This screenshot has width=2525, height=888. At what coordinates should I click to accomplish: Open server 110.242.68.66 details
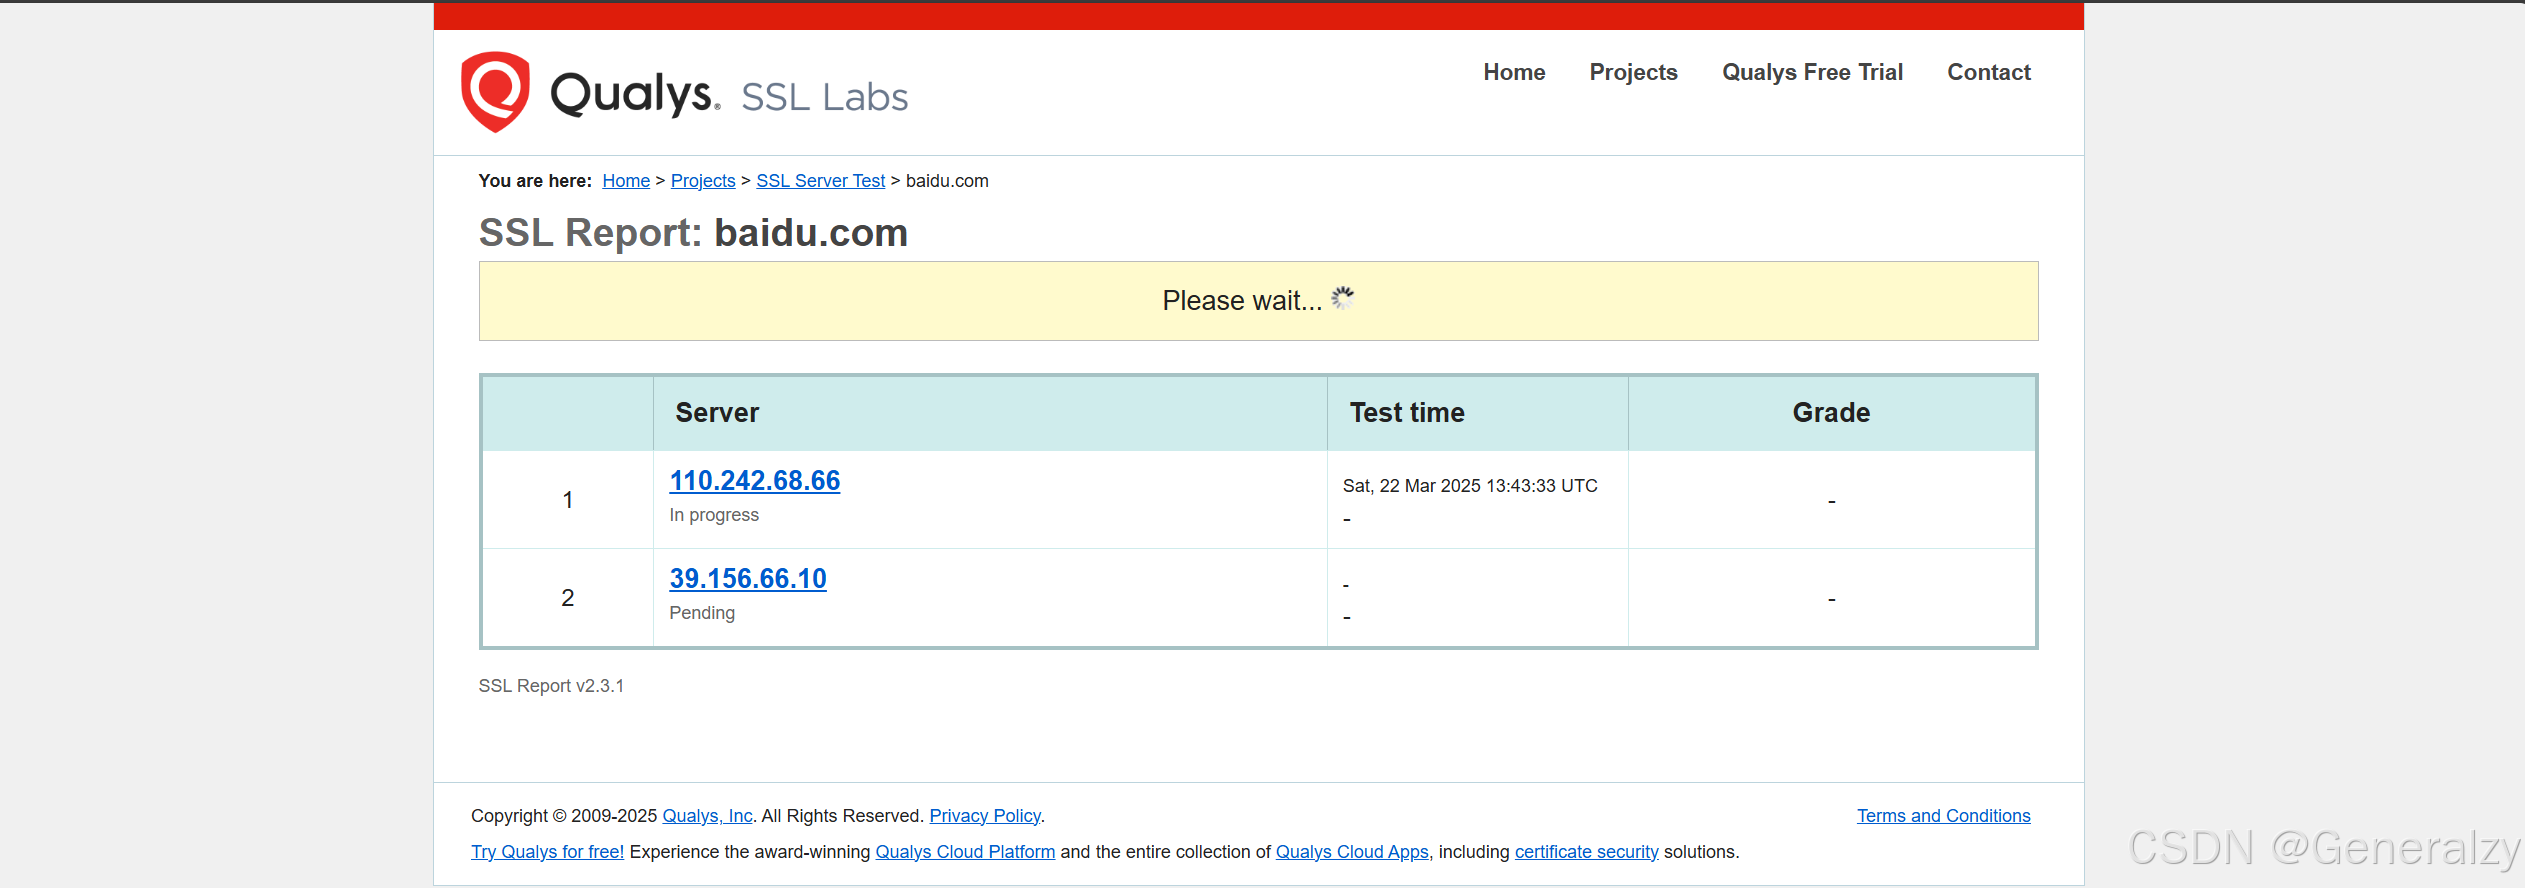click(755, 481)
